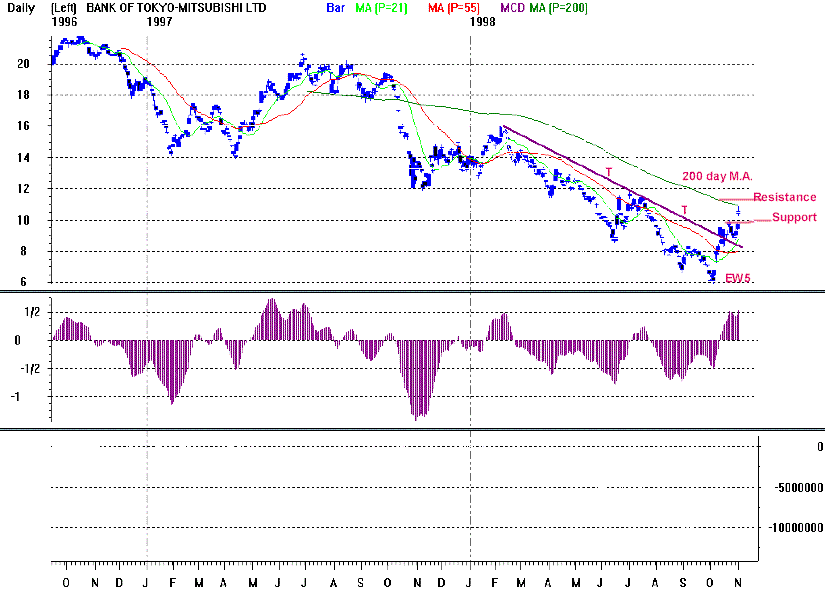Click the "1/2" MACD axis label

[x=32, y=312]
